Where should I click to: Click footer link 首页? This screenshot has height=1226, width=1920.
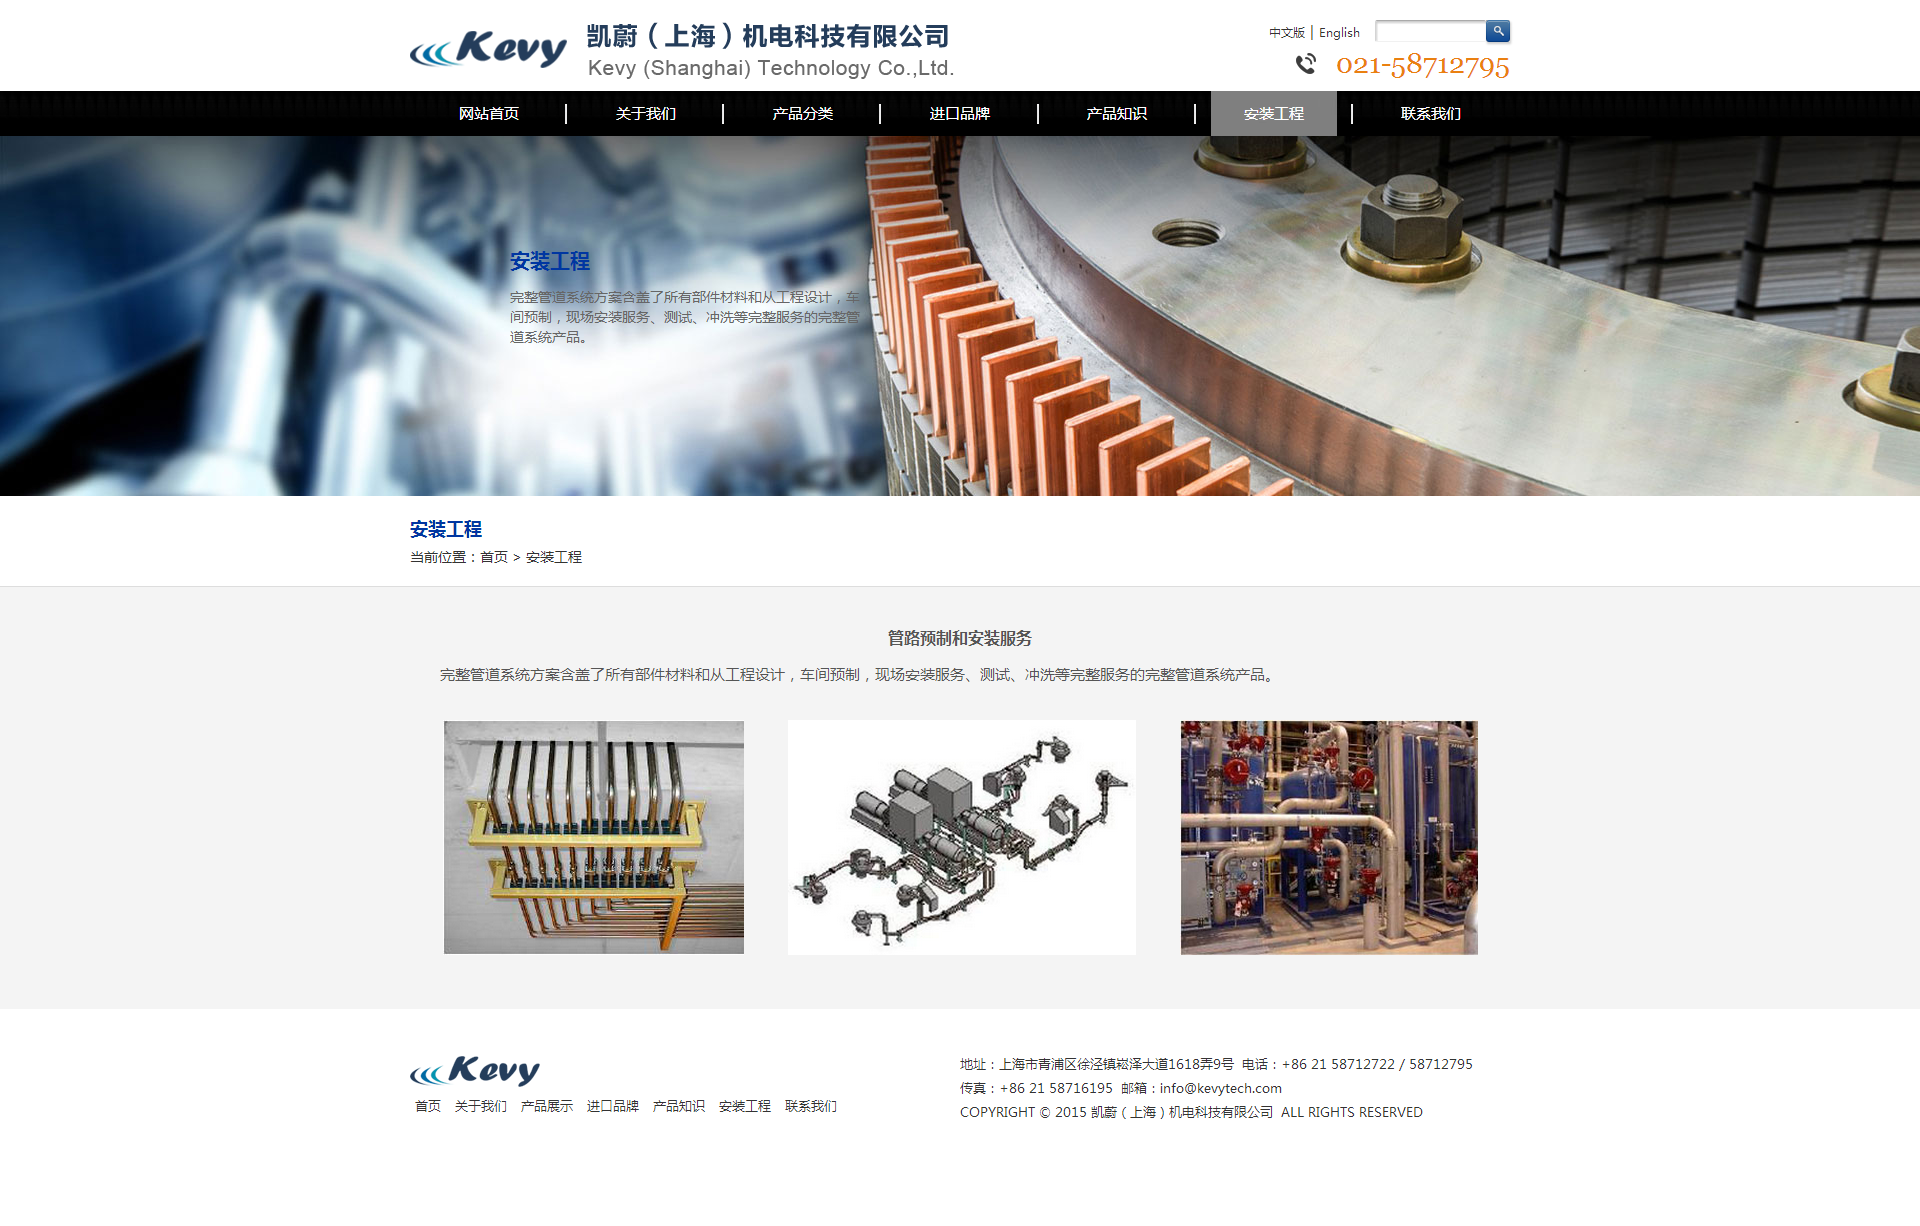pyautogui.click(x=428, y=1106)
